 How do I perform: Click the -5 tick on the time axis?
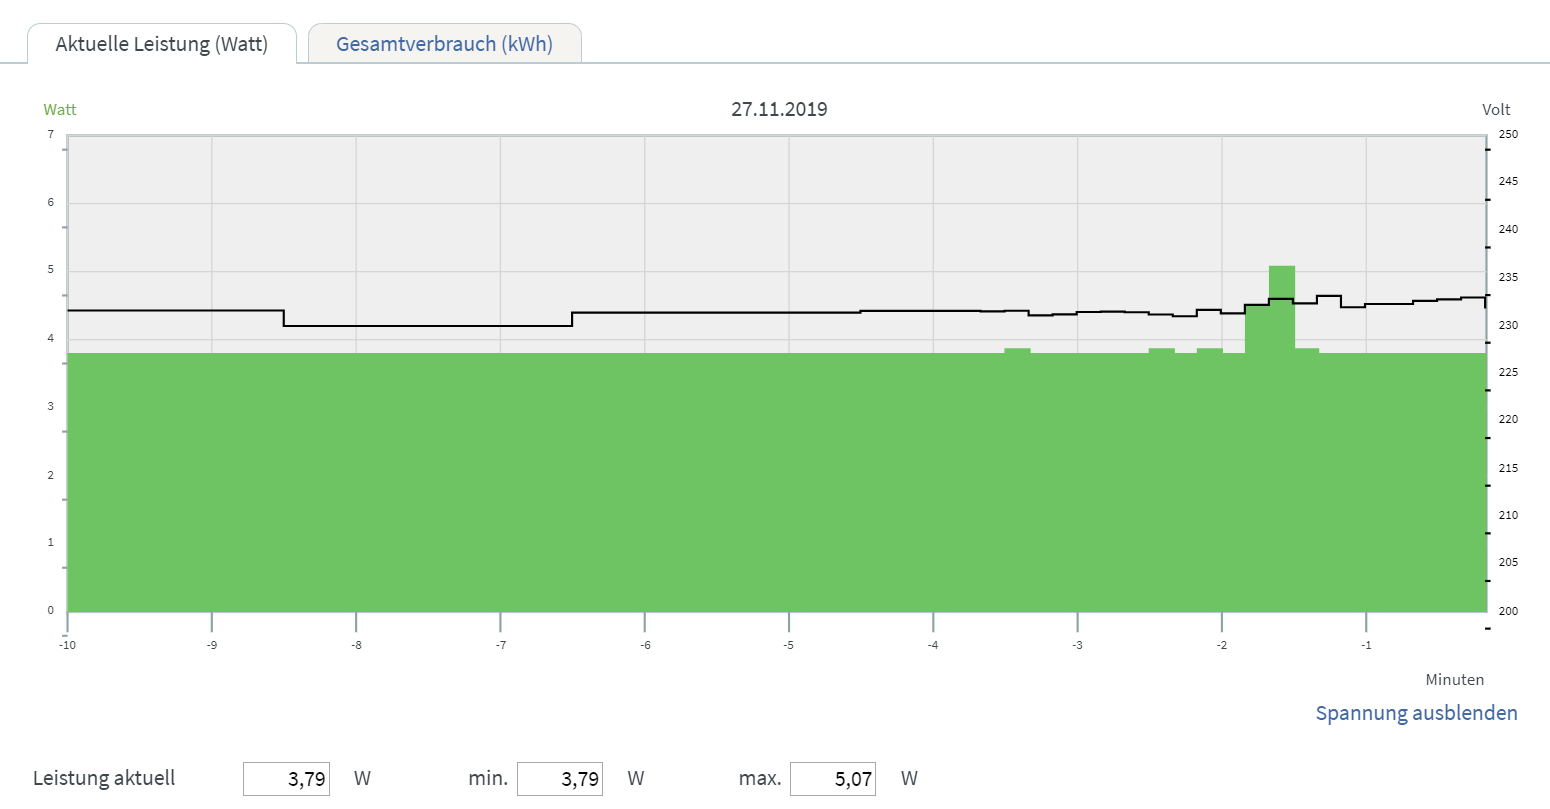789,645
